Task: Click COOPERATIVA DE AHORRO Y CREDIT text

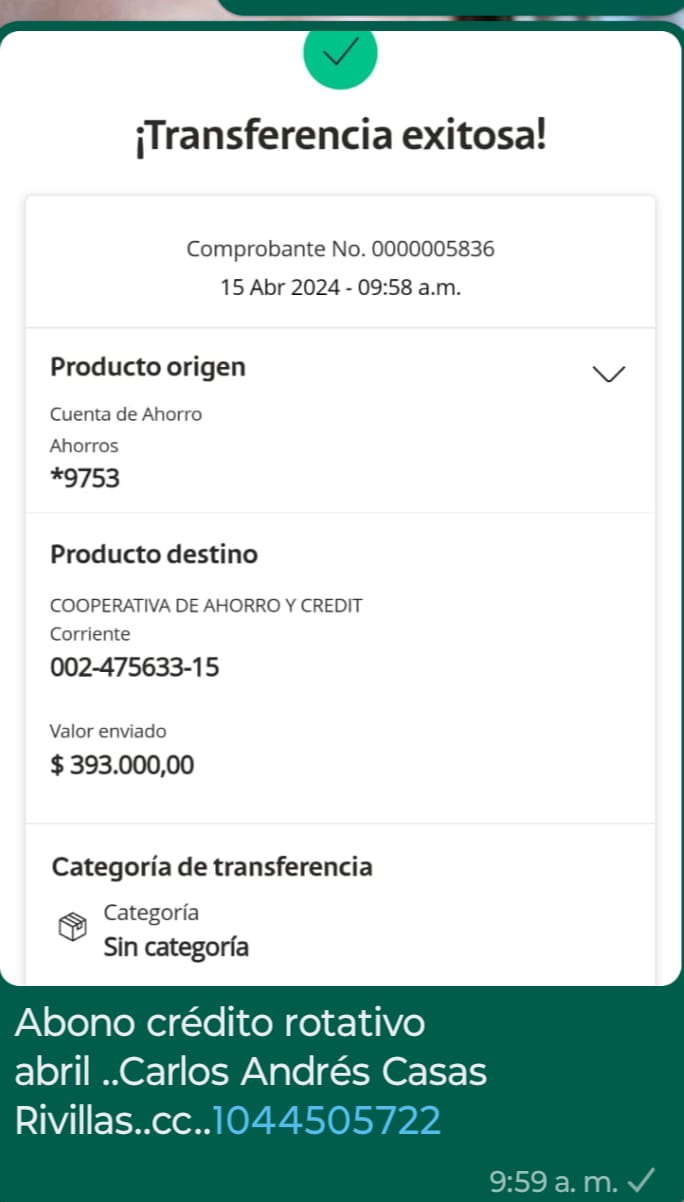Action: [206, 605]
